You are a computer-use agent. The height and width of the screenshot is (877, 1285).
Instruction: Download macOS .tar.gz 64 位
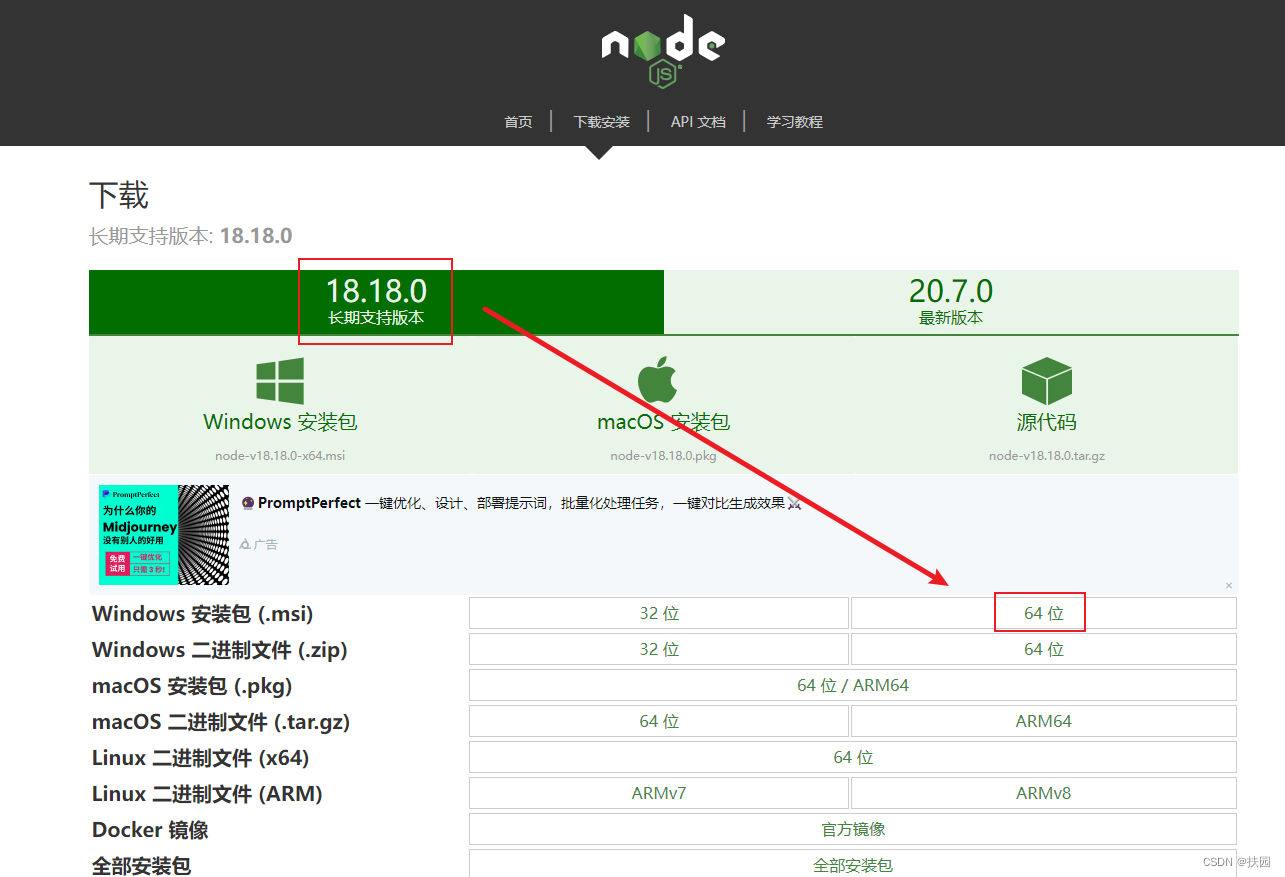659,721
